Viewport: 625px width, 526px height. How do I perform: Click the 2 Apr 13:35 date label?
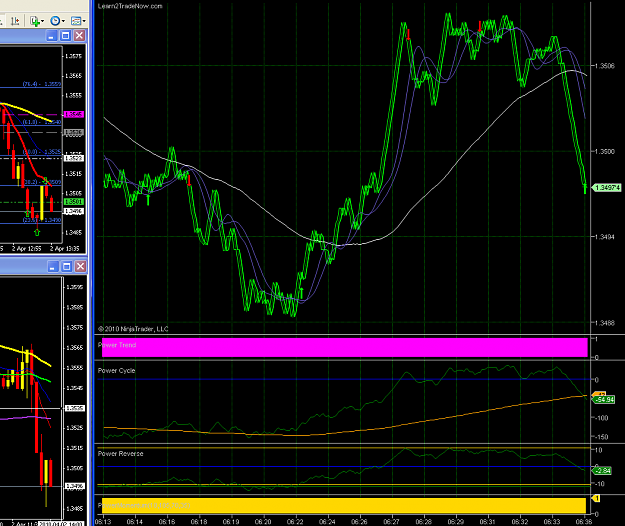[65, 248]
